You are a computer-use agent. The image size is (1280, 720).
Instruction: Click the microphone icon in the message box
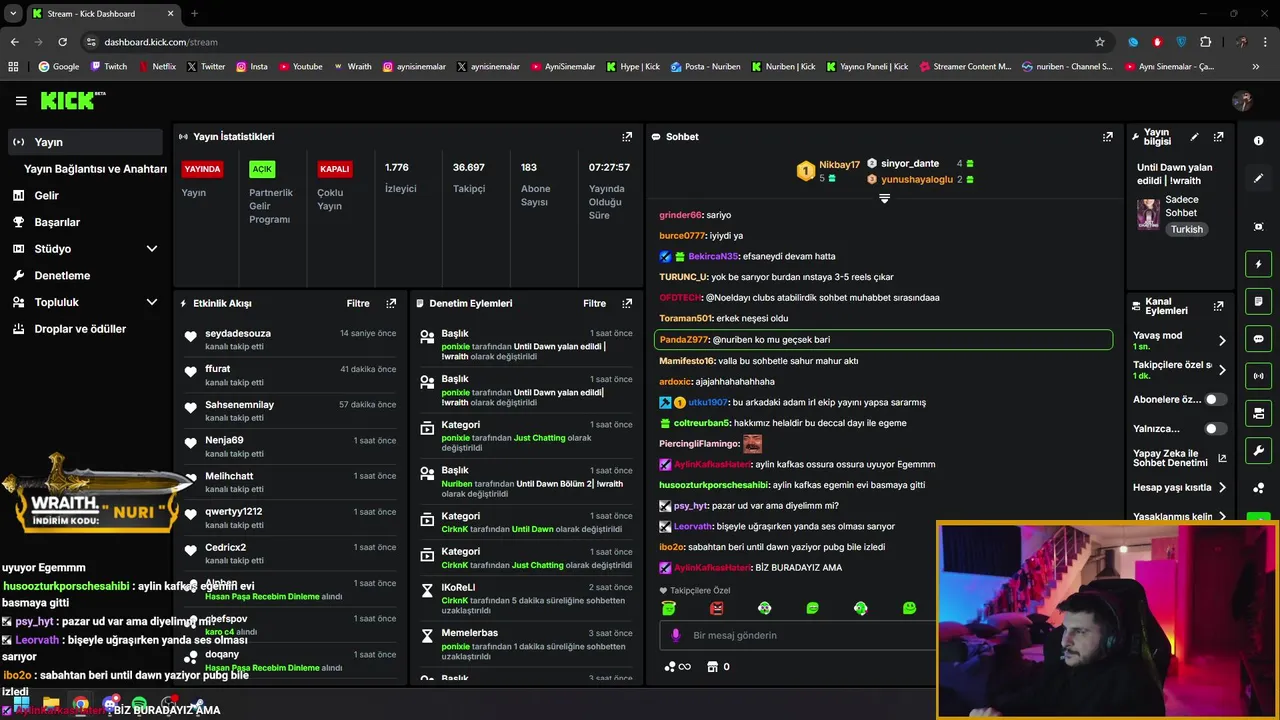[x=675, y=635]
